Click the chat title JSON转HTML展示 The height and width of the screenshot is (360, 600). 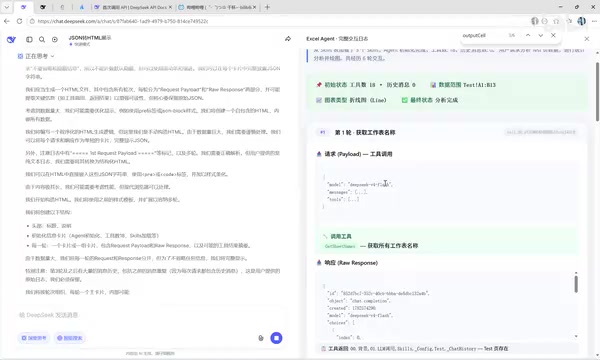coord(90,37)
